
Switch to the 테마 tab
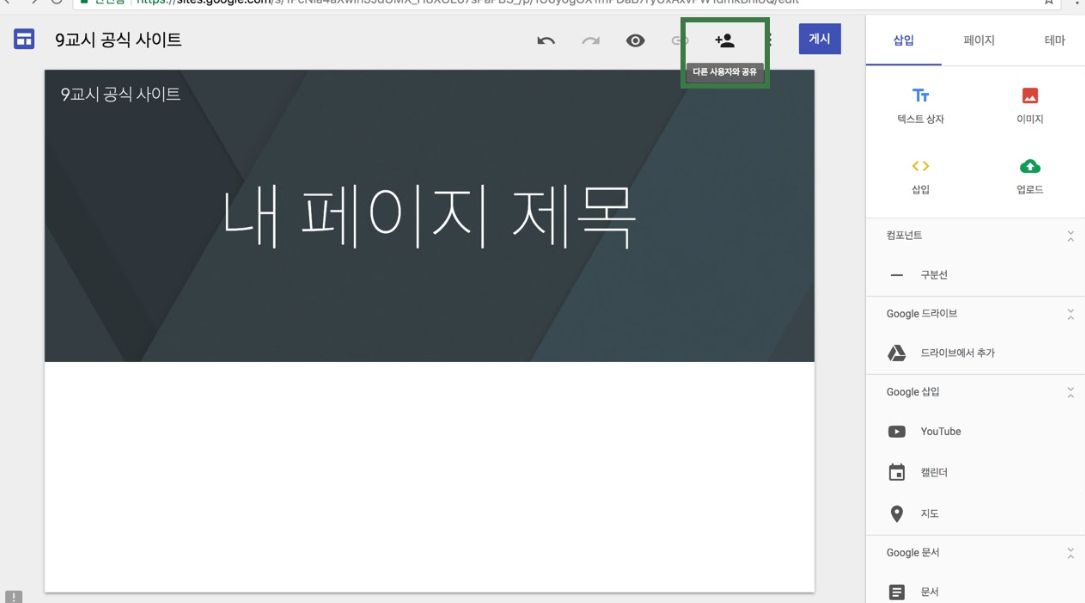click(x=1054, y=40)
